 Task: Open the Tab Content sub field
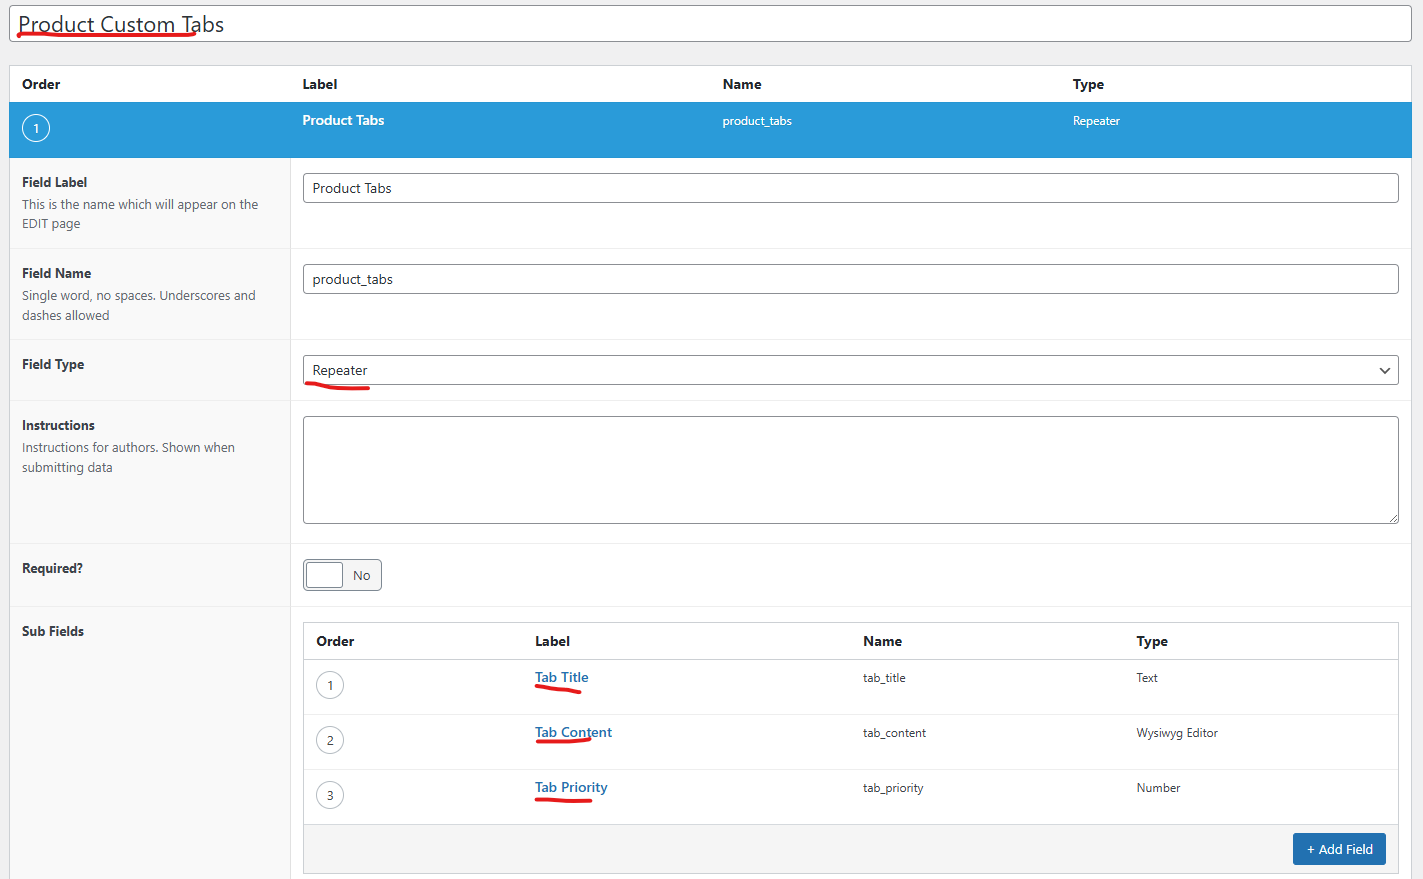click(573, 732)
